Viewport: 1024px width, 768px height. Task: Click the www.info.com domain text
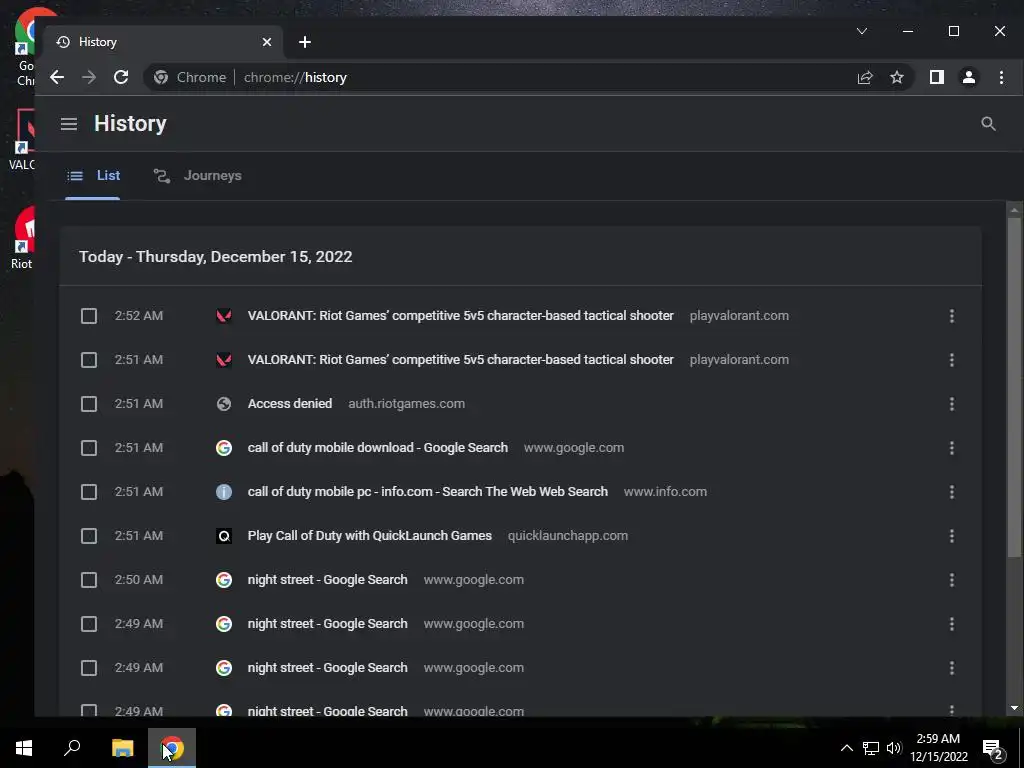click(x=665, y=491)
